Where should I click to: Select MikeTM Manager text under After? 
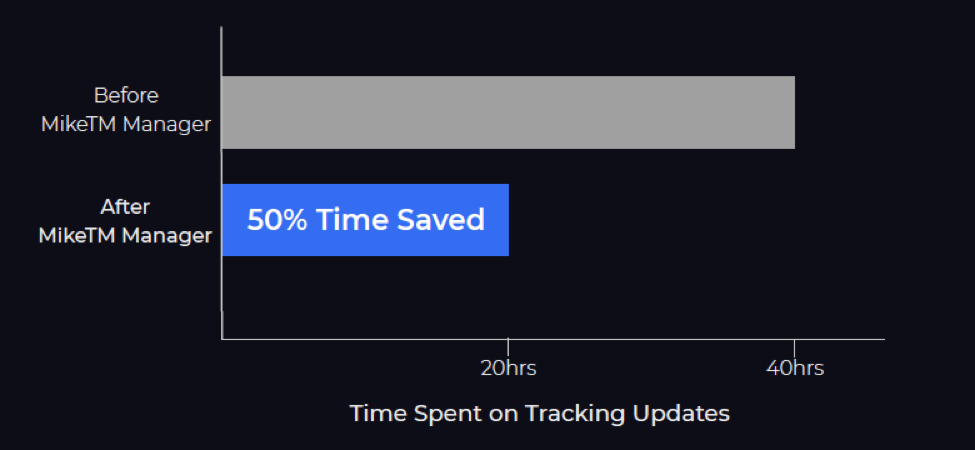coord(125,236)
